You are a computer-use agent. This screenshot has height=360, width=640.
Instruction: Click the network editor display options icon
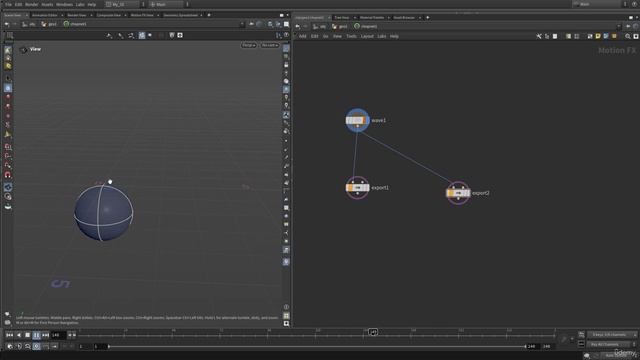636,36
